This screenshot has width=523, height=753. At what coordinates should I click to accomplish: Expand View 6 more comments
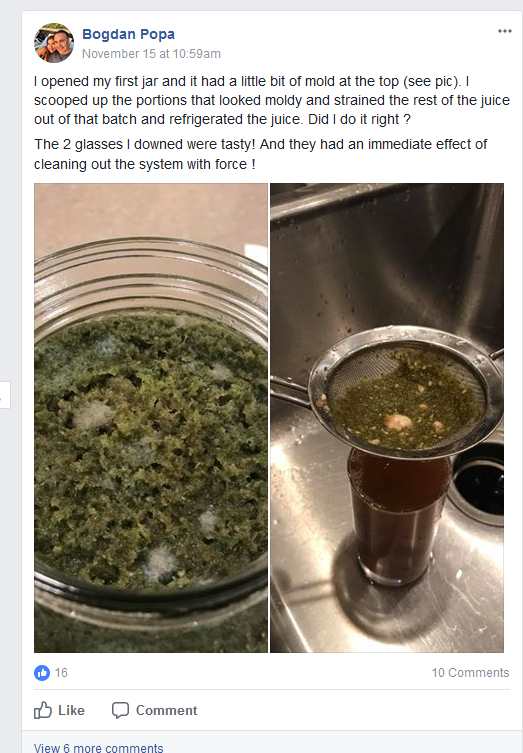98,747
